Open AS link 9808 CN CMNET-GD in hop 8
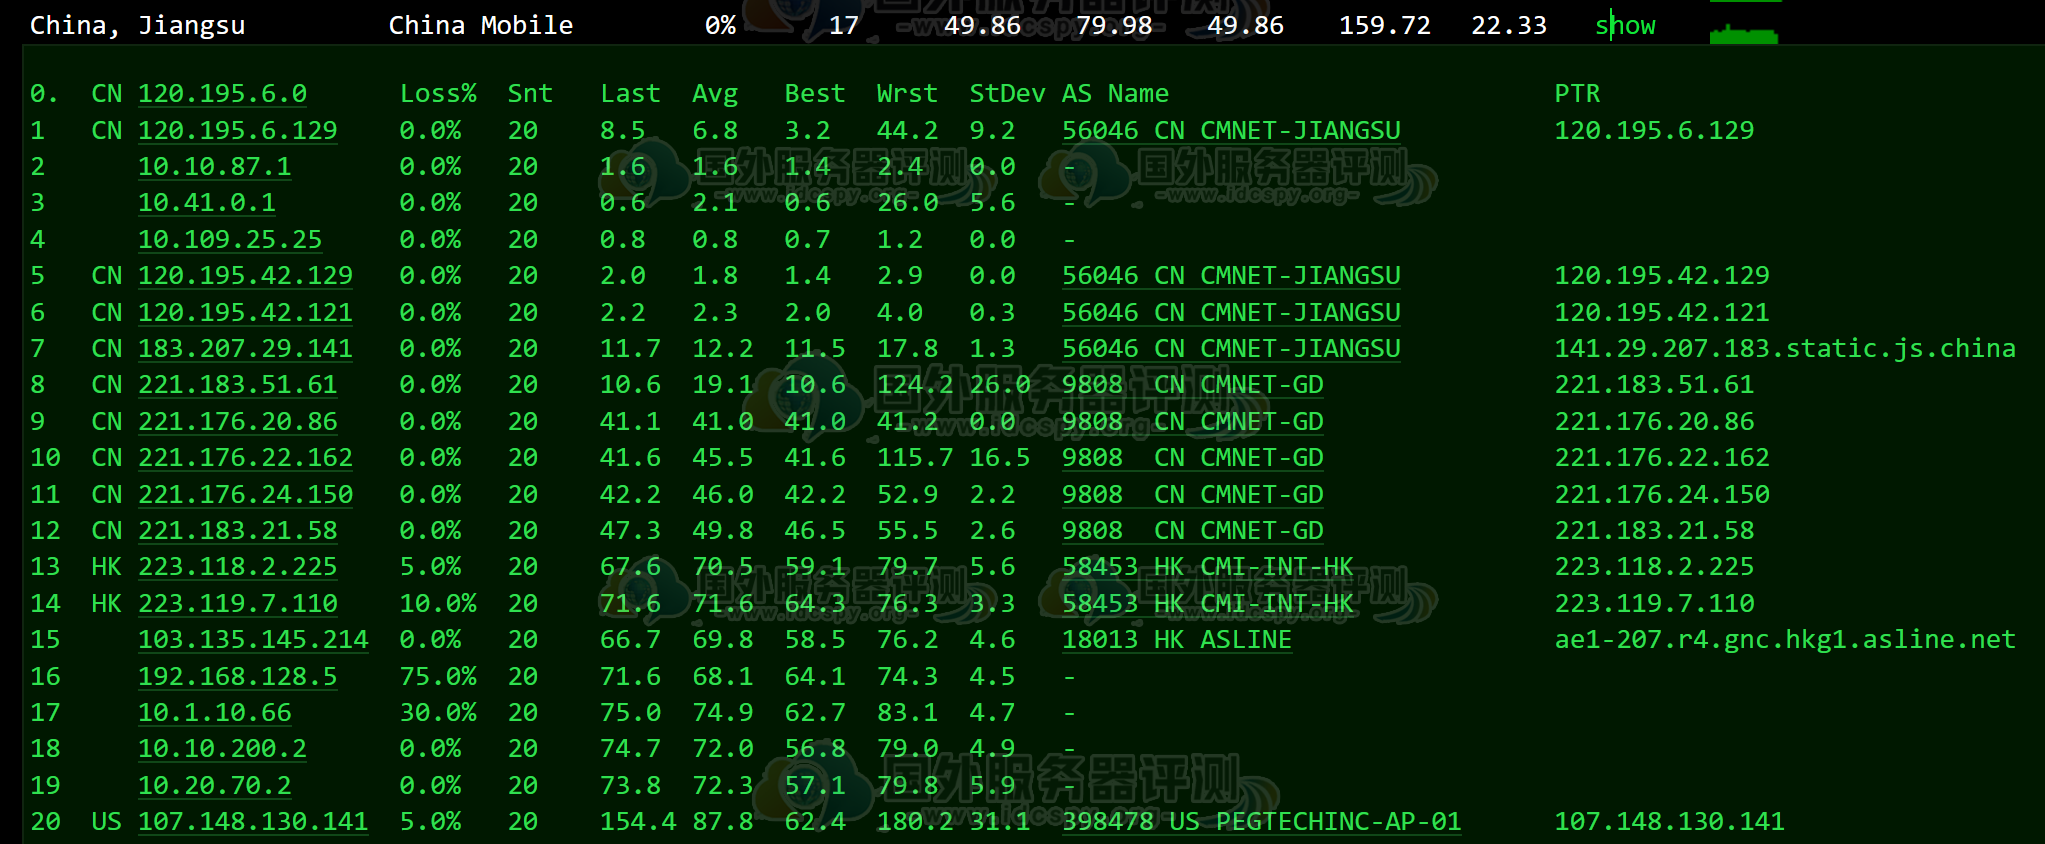 point(1193,385)
